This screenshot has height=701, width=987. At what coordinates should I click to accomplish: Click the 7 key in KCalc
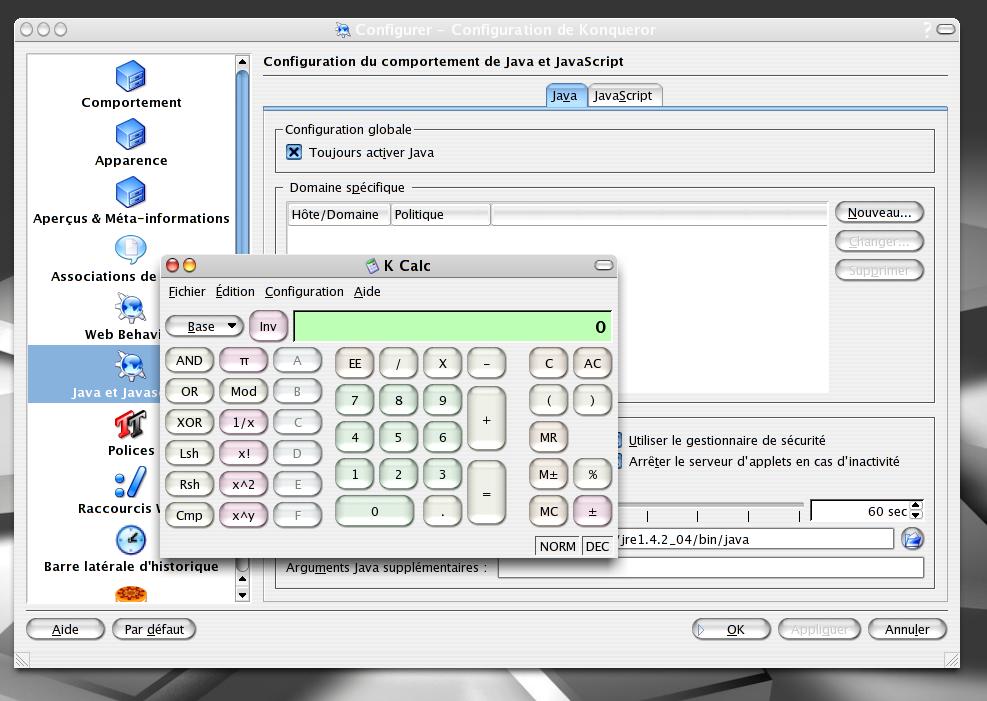[x=354, y=400]
